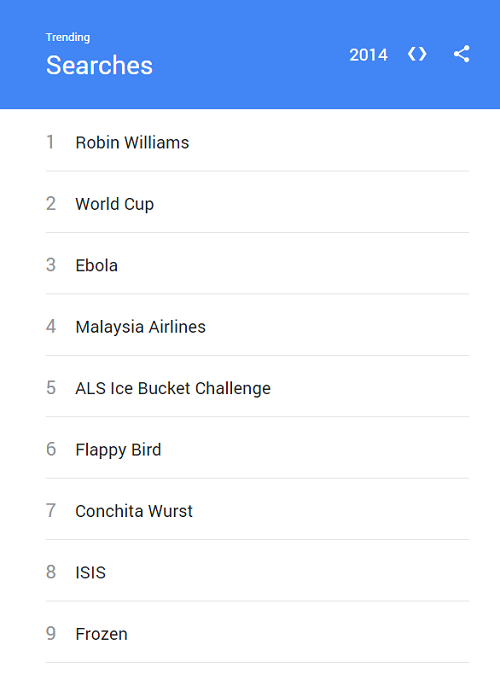
Task: Click rank number 7 beside Conchita Wurst
Action: point(51,511)
